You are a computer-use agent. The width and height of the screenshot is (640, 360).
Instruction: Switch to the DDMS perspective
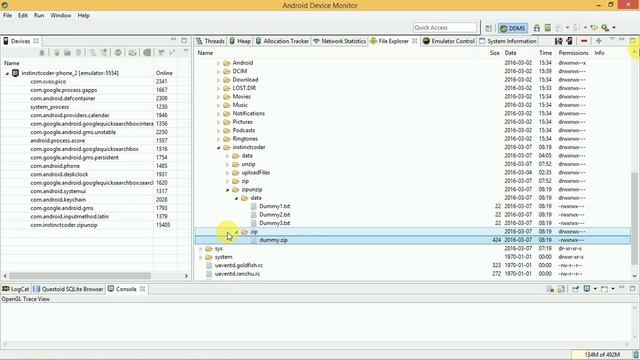(x=513, y=28)
